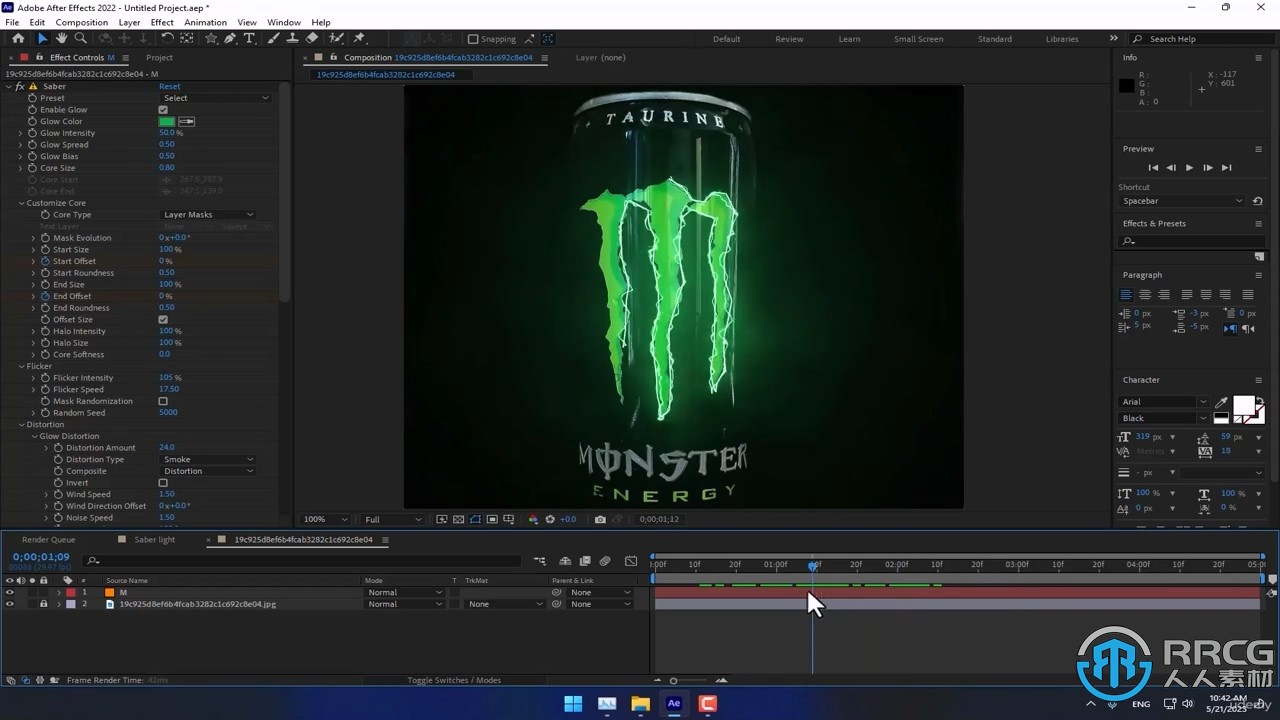1280x720 pixels.
Task: Select the Type tool
Action: point(249,39)
